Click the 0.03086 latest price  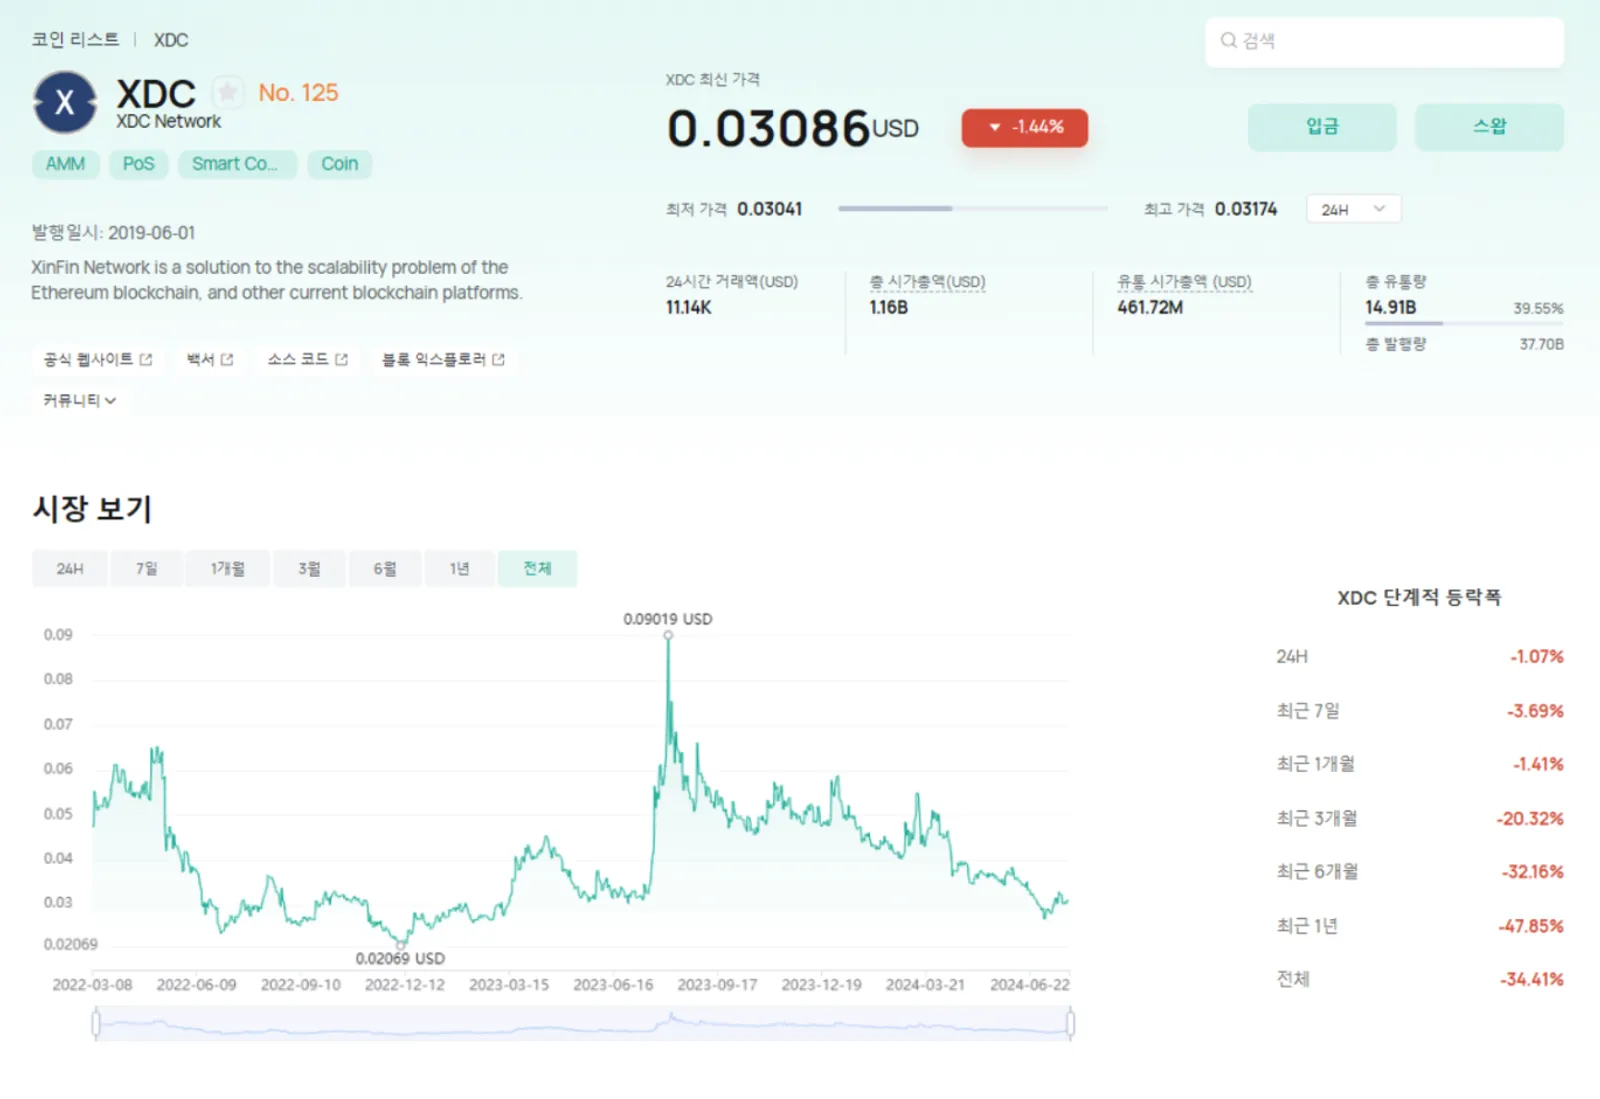click(769, 129)
